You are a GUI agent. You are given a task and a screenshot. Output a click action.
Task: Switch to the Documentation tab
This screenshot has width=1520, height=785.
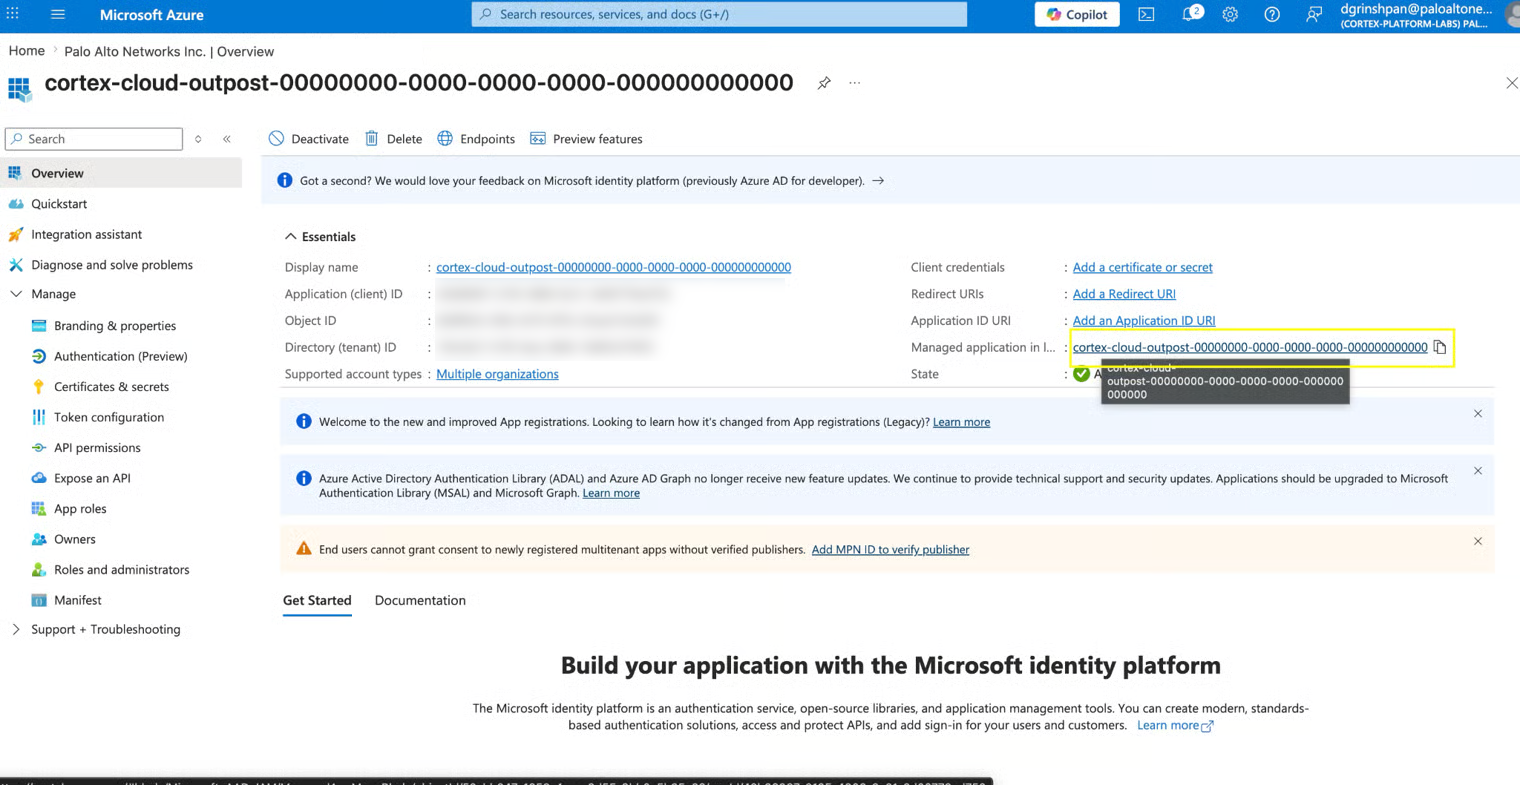click(x=420, y=600)
